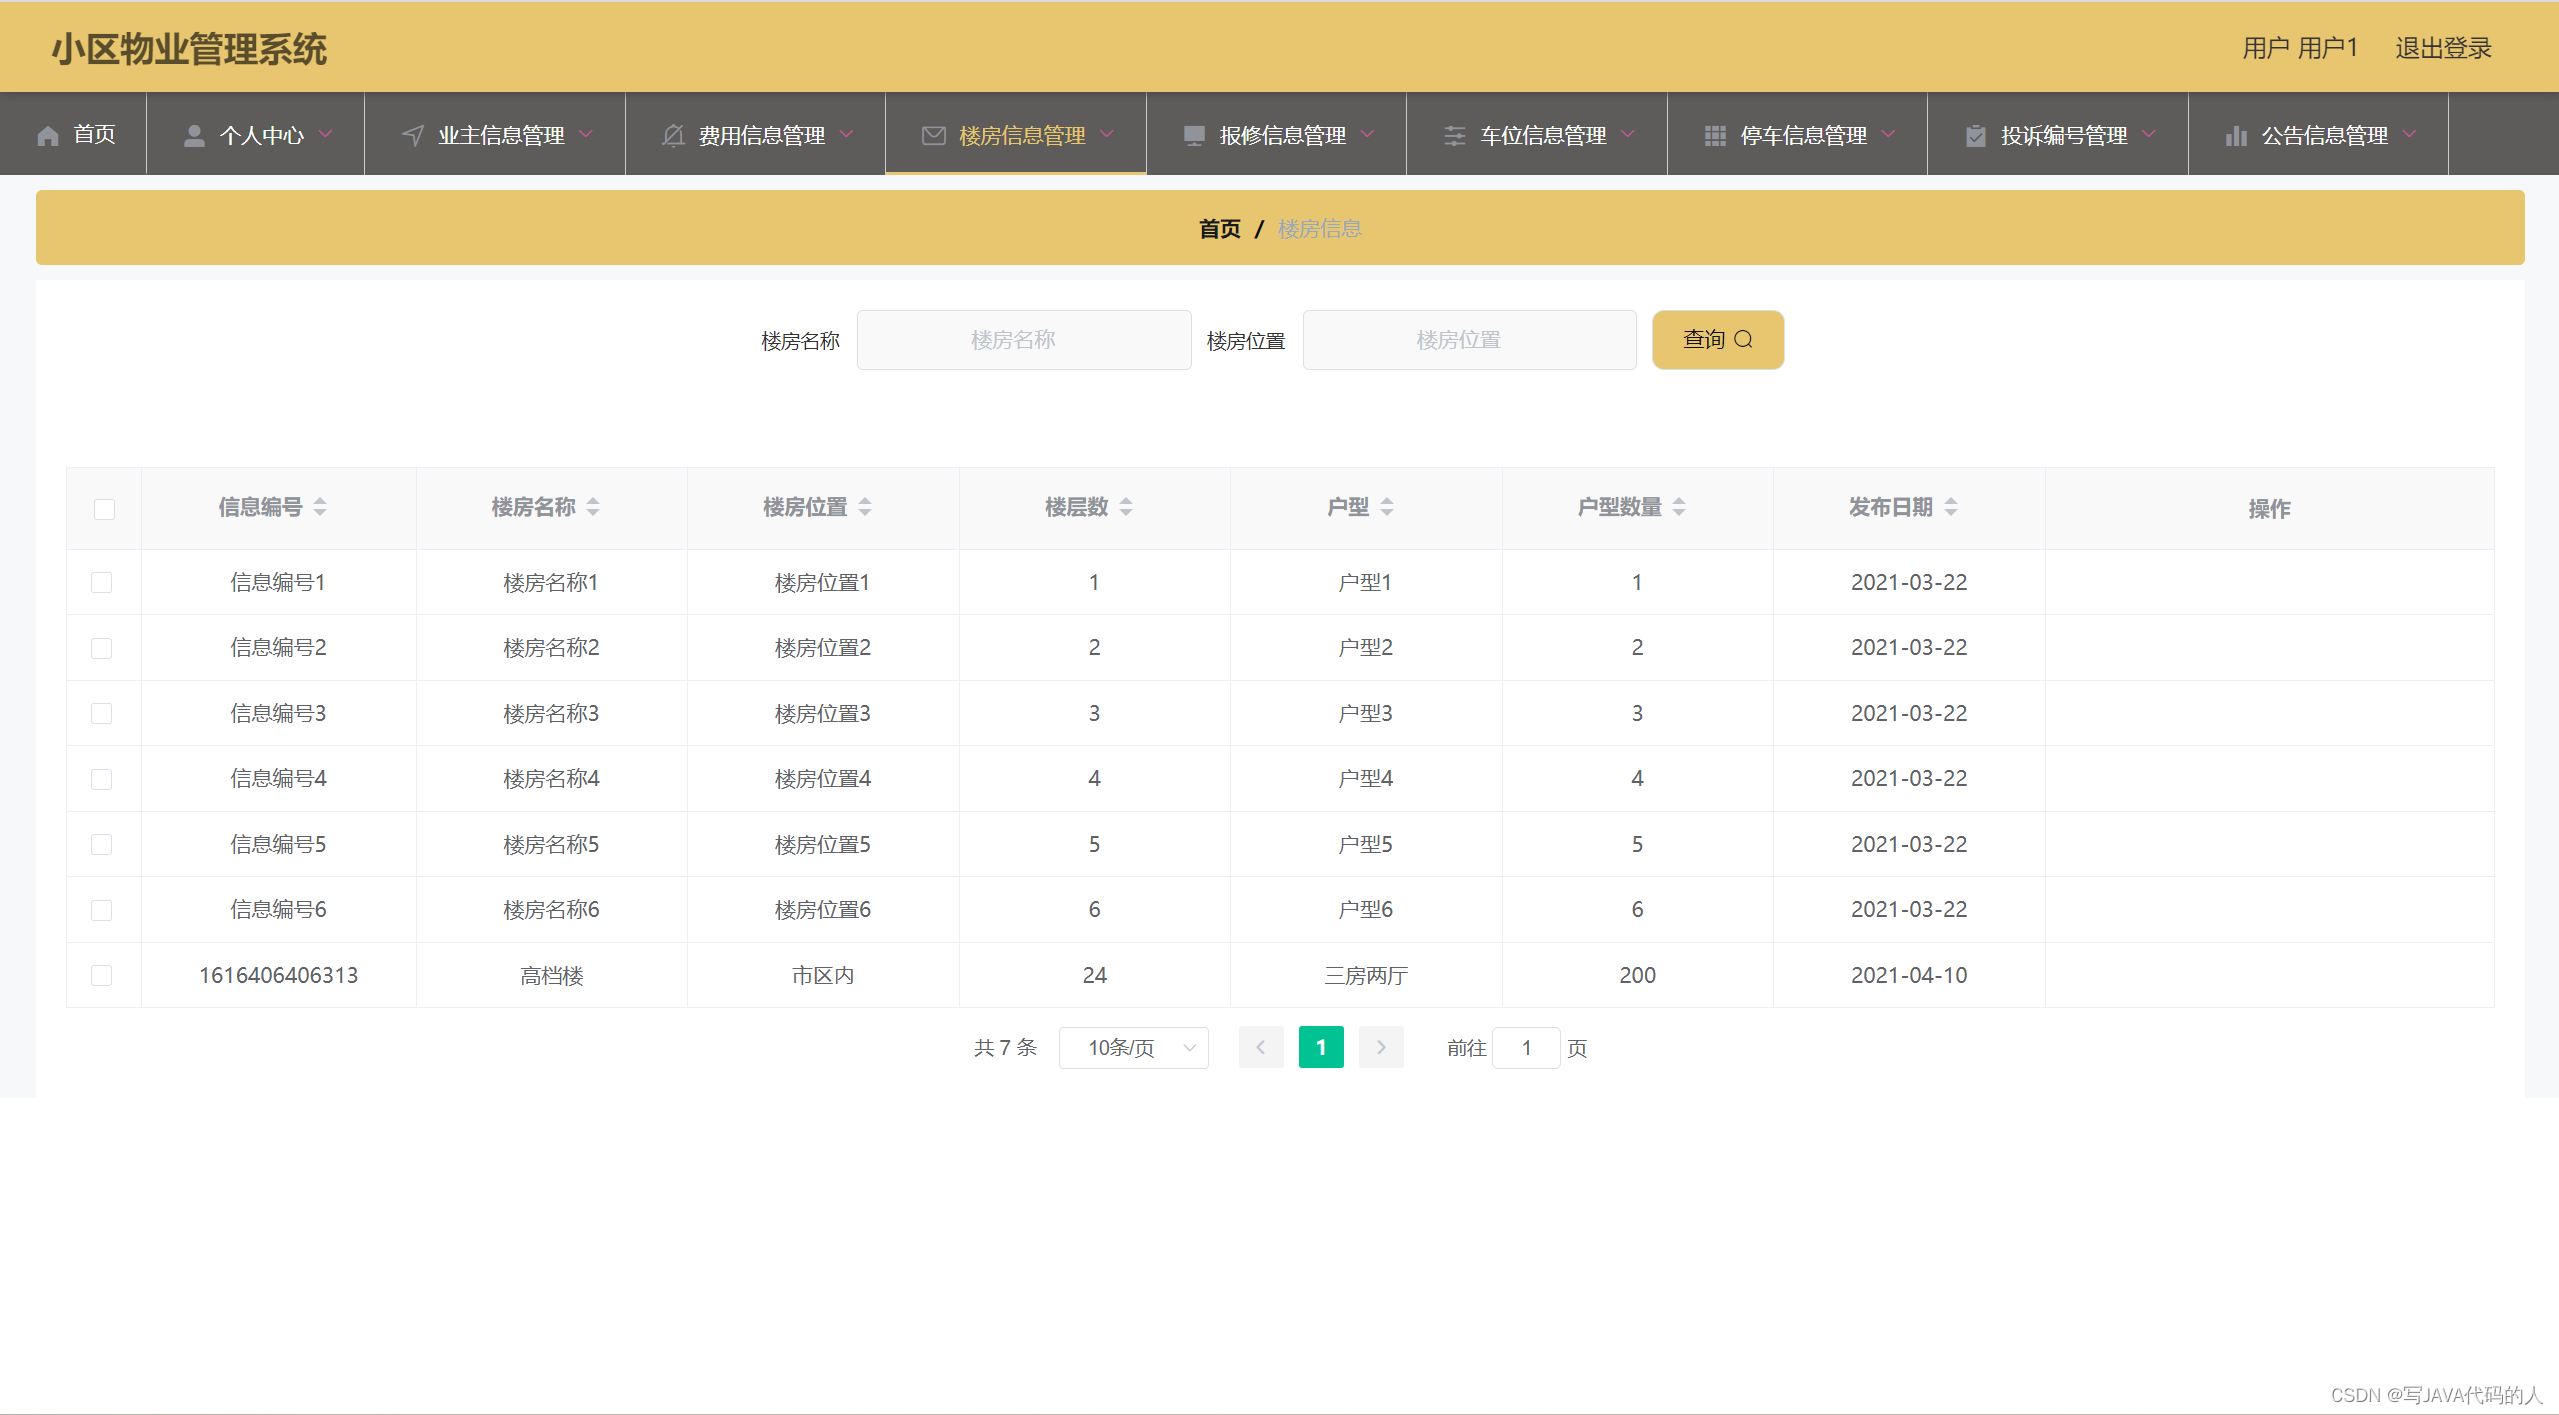
Task: Expand the 投诉编号管理 dropdown arrow
Action: (2149, 134)
